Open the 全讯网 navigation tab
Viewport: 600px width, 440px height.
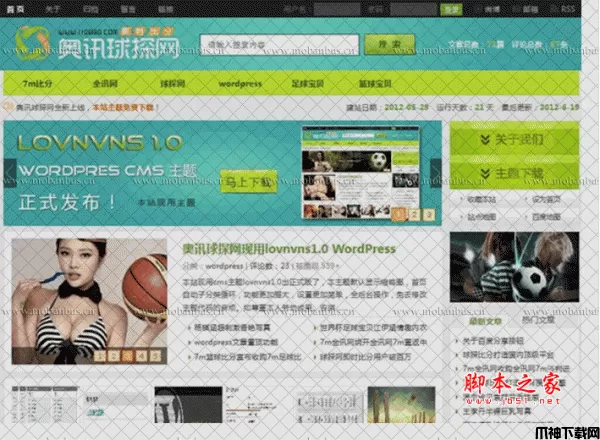click(105, 83)
